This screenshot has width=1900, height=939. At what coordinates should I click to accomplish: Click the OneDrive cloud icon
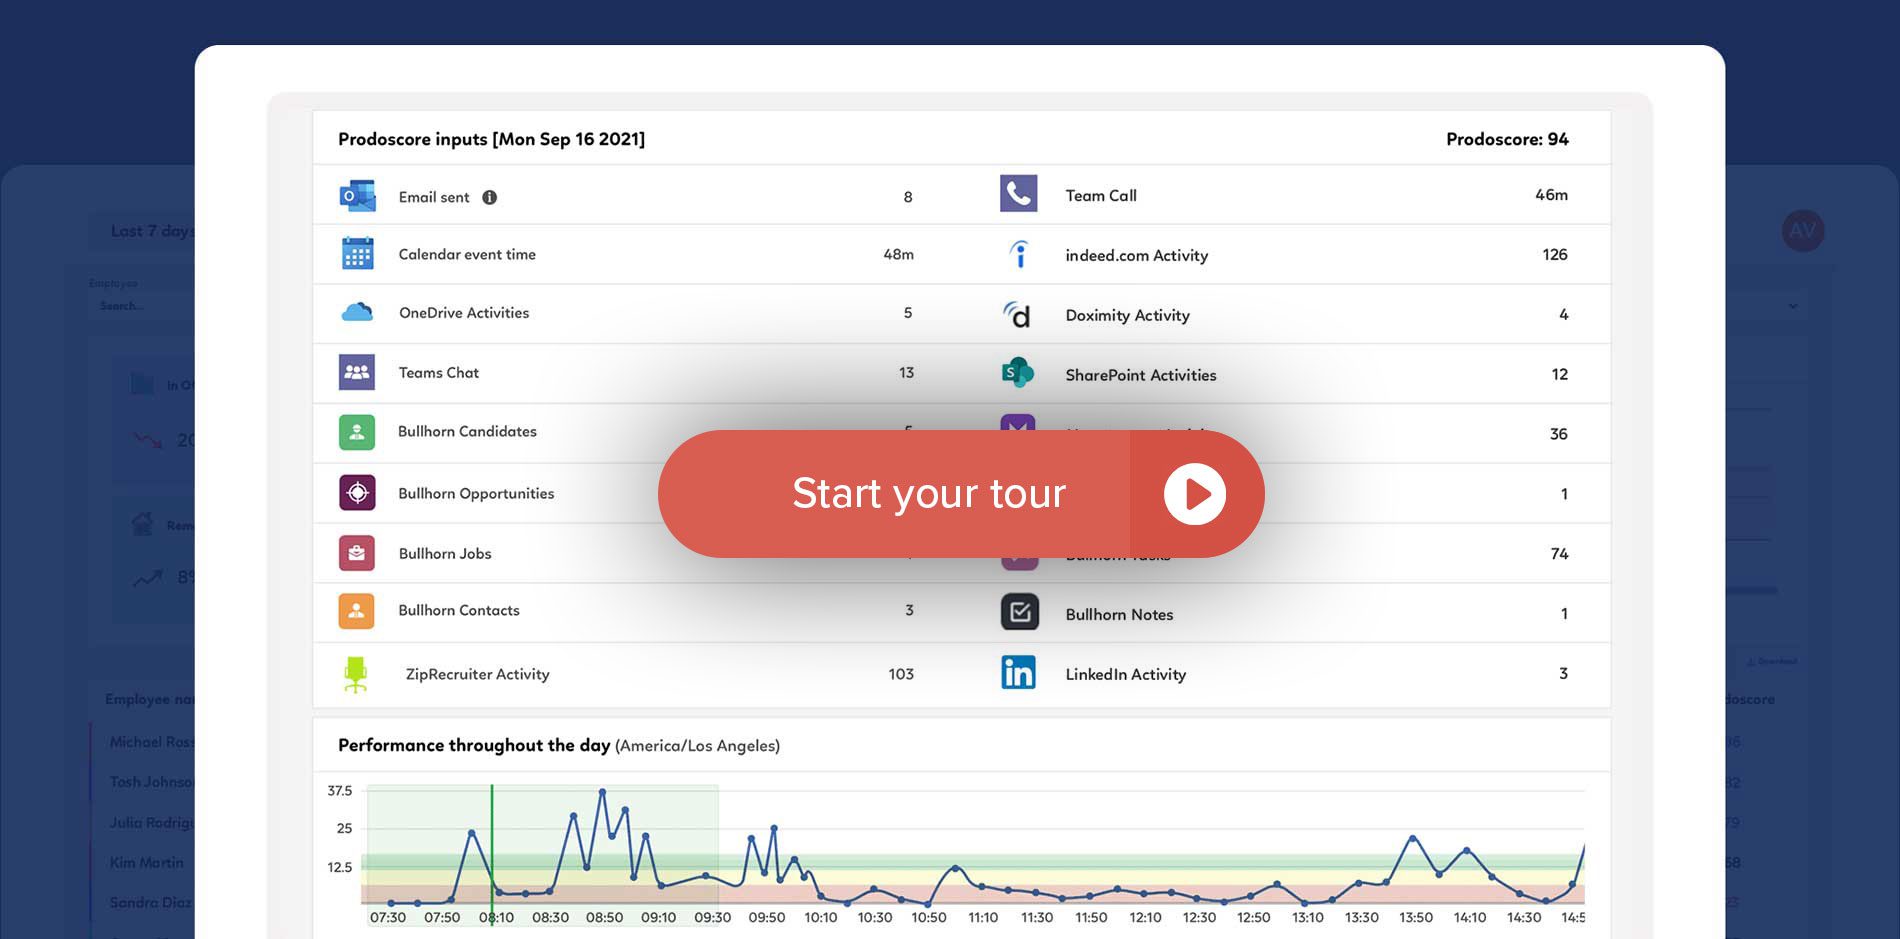coord(357,312)
